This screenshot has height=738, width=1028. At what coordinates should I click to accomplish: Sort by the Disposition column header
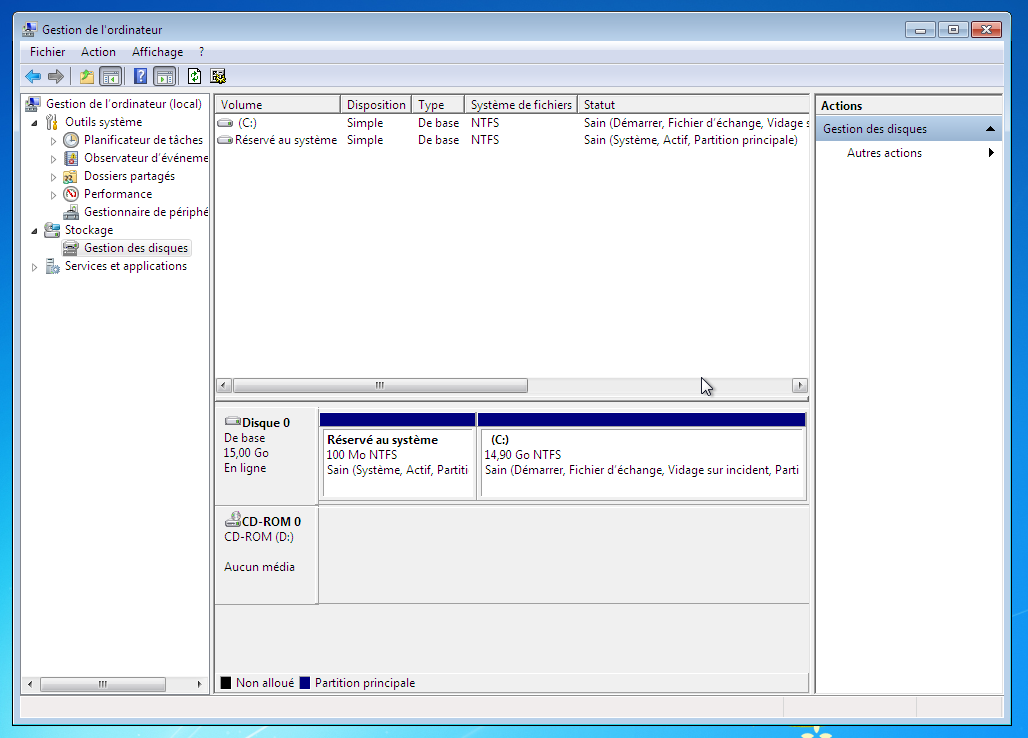(376, 105)
